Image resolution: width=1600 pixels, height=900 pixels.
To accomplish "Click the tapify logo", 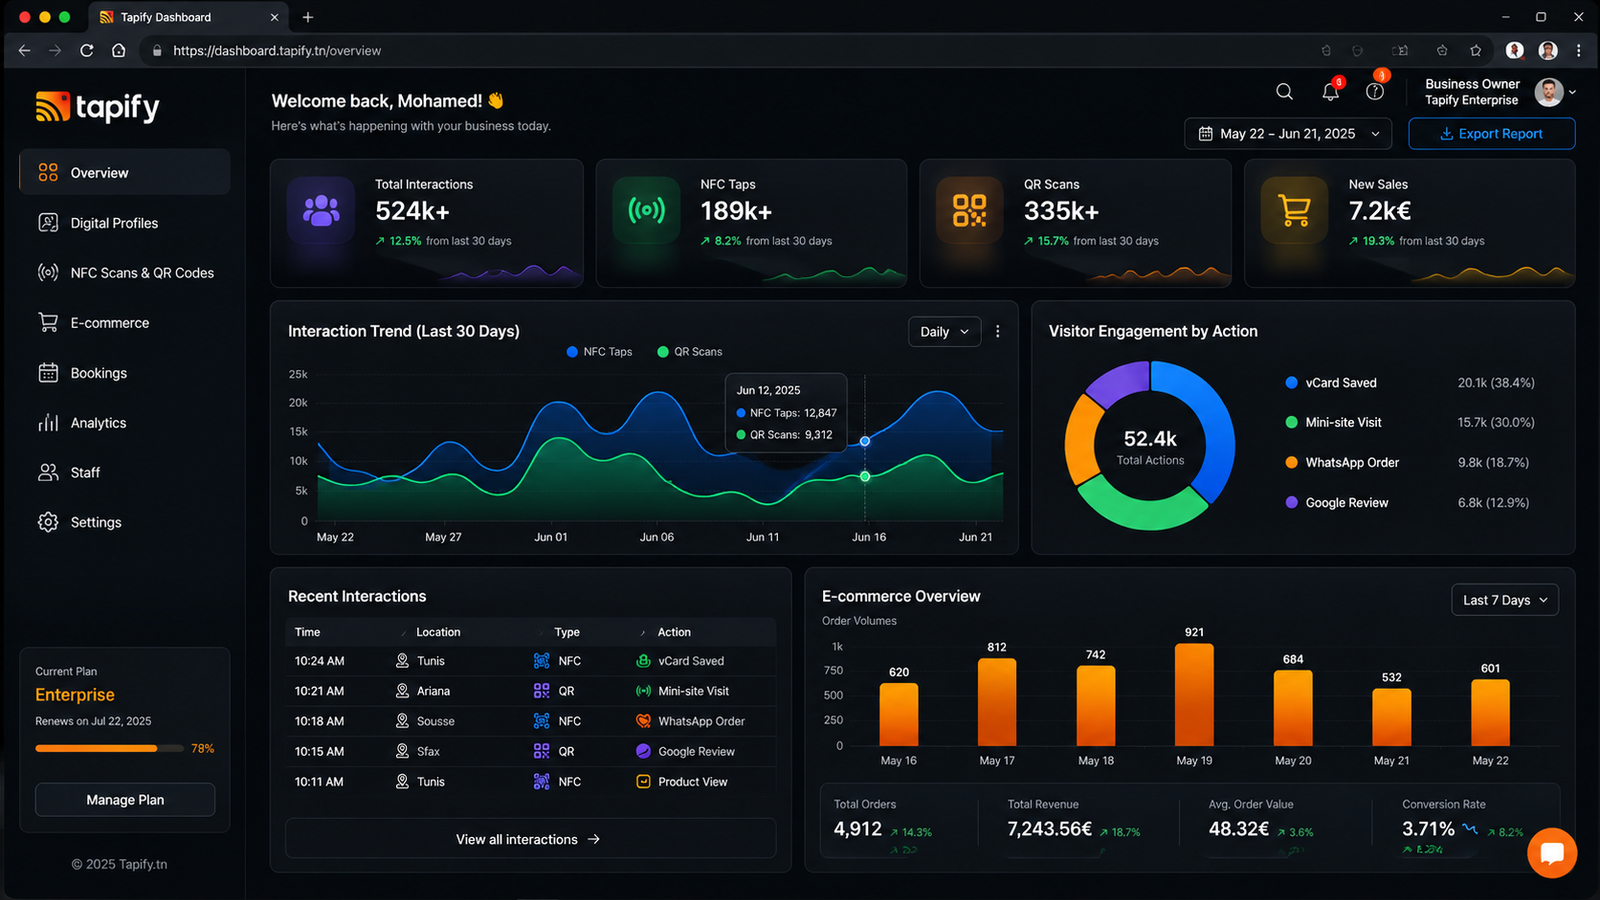I will point(98,107).
